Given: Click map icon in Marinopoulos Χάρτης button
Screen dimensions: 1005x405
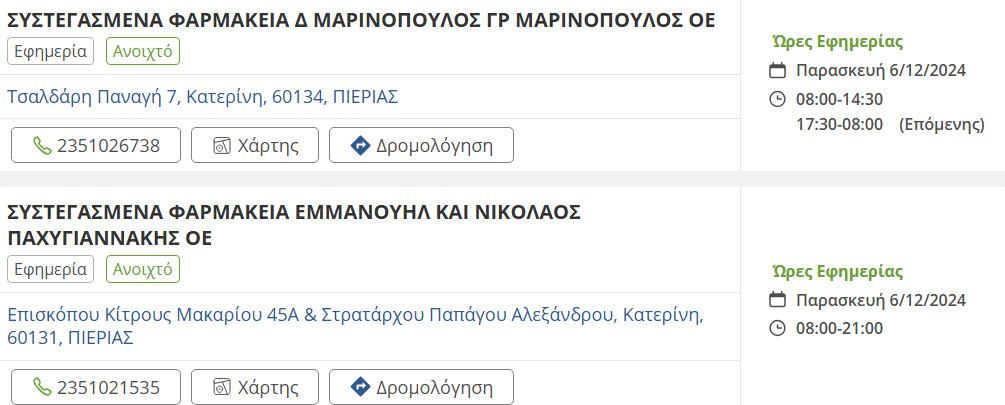Looking at the screenshot, I should click(x=222, y=145).
